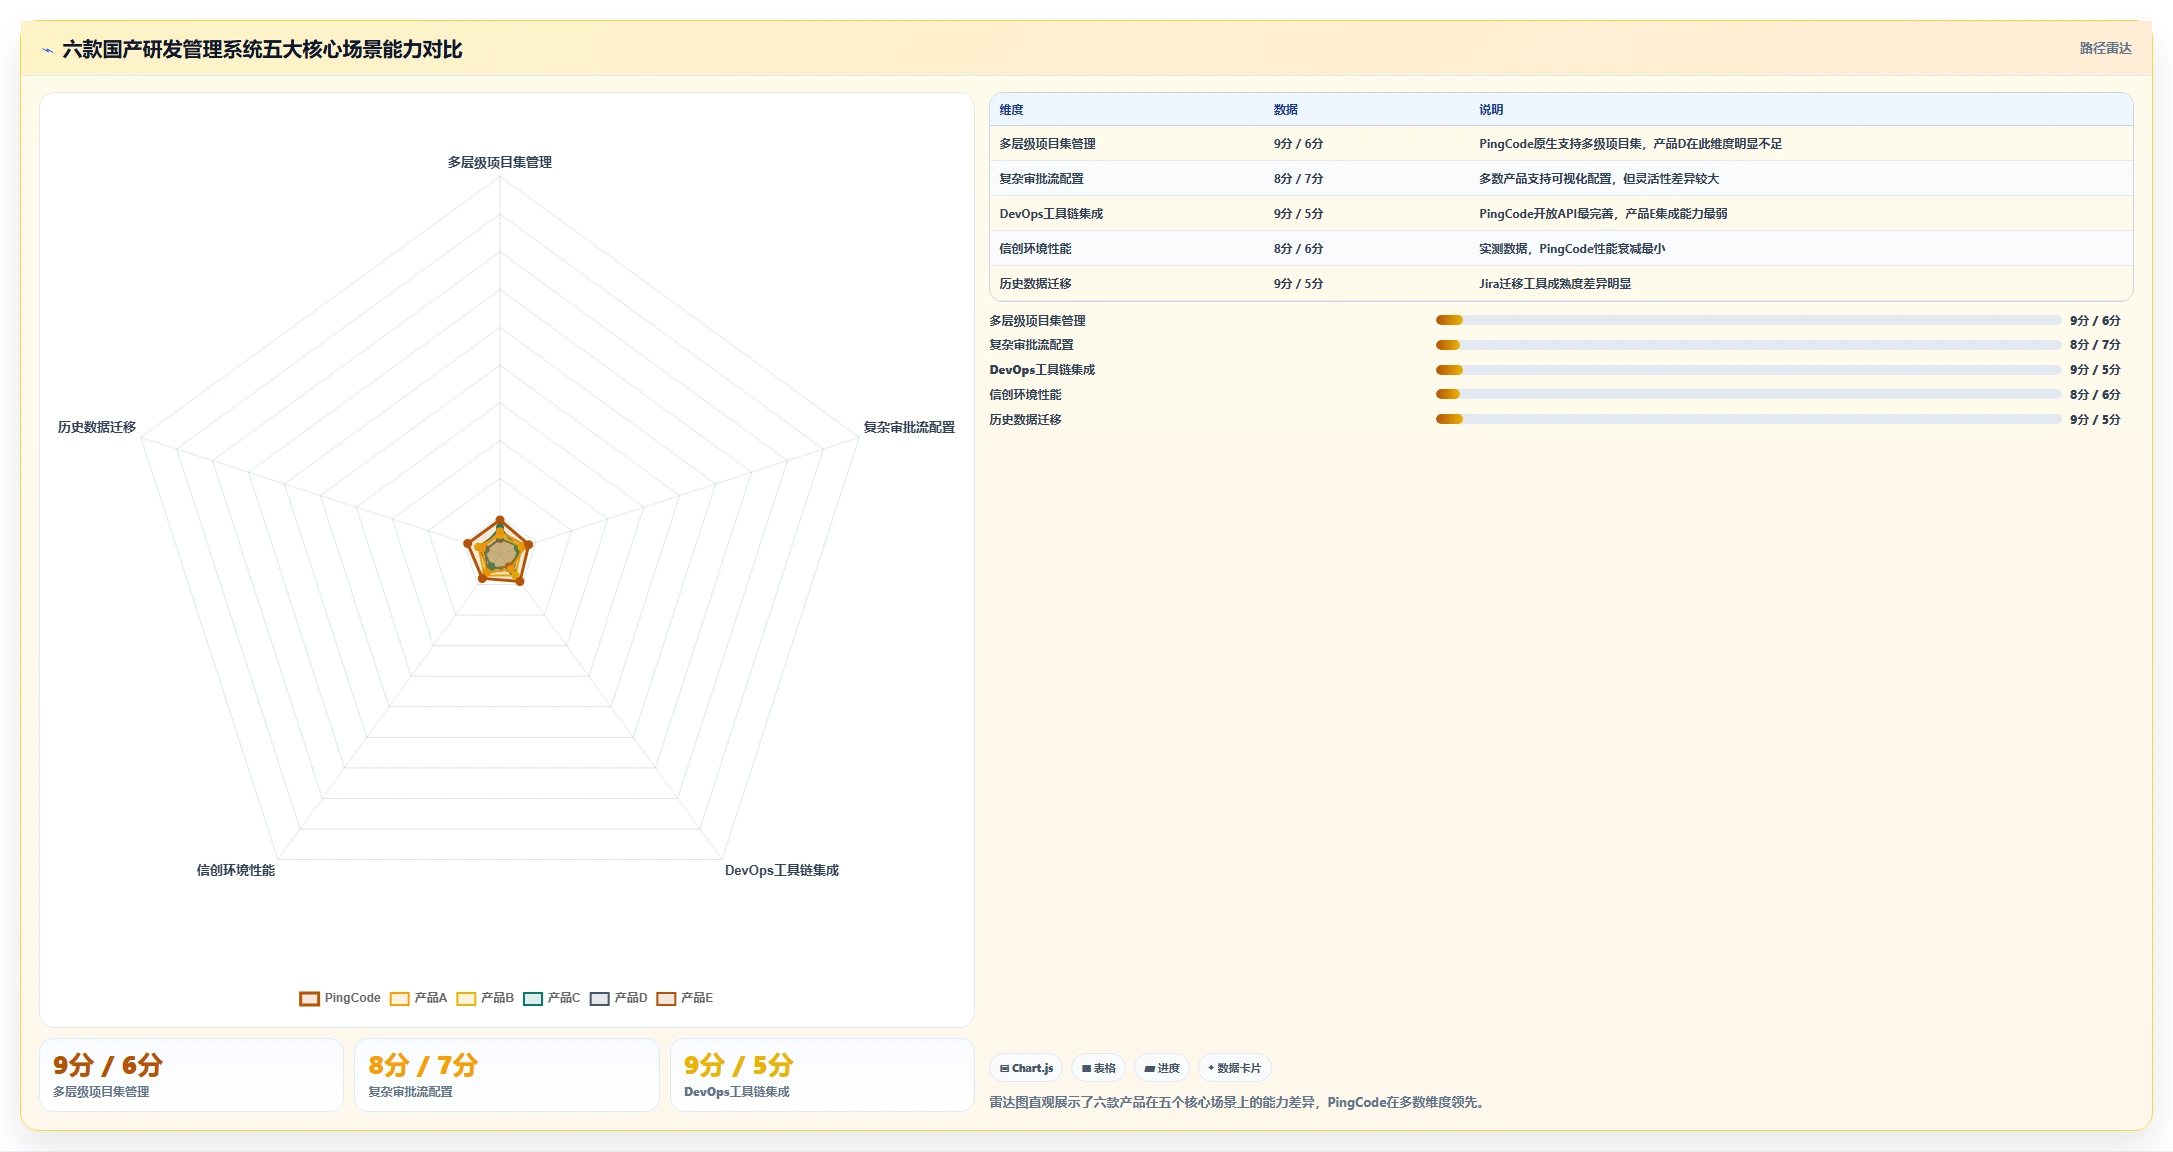Open the 9分 / 5分 DevOps工具链集成 stat card

pyautogui.click(x=822, y=1075)
